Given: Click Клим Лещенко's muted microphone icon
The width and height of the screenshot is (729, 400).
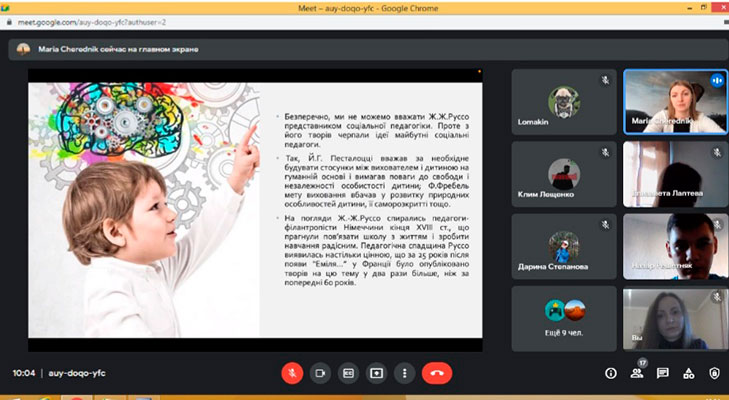Looking at the screenshot, I should point(605,153).
